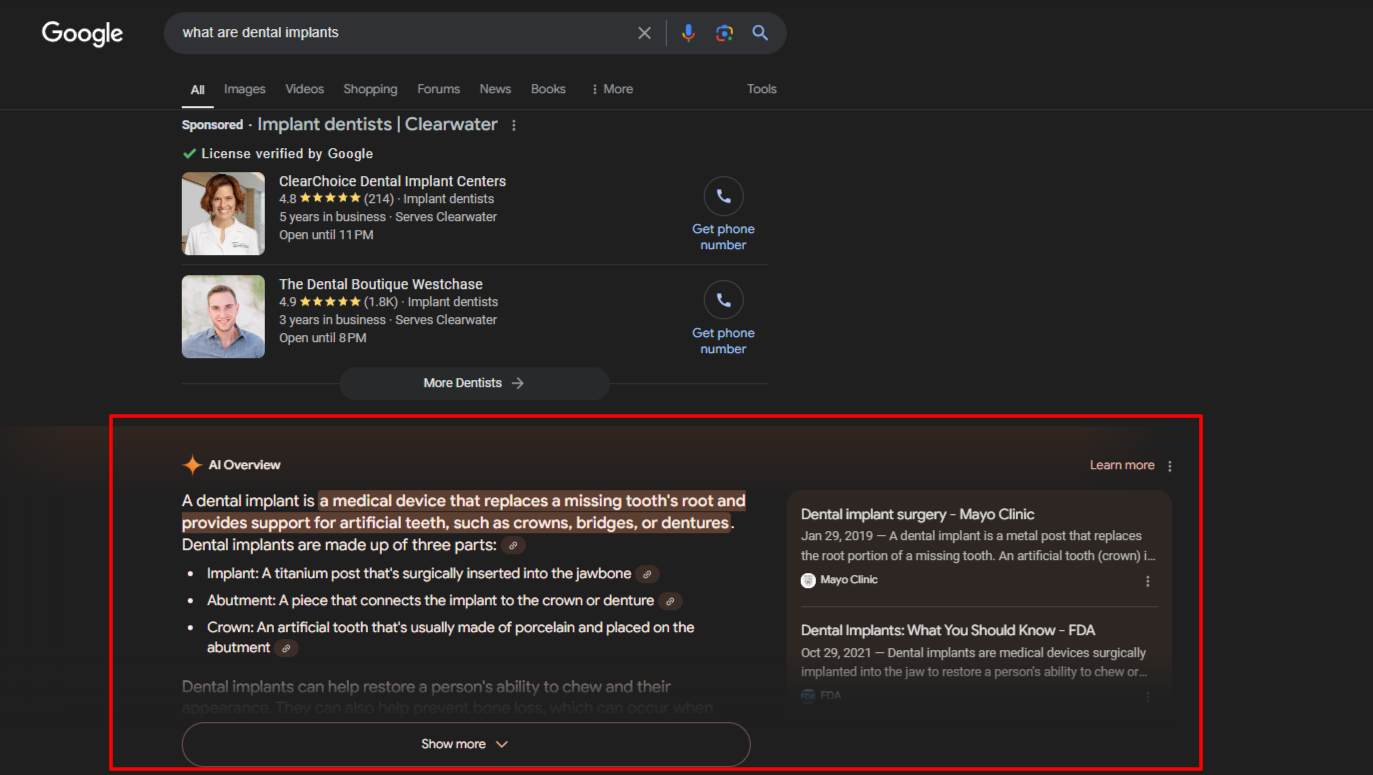Image resolution: width=1373 pixels, height=775 pixels.
Task: Open The Dental Boutique Westchase listing
Action: [x=381, y=284]
